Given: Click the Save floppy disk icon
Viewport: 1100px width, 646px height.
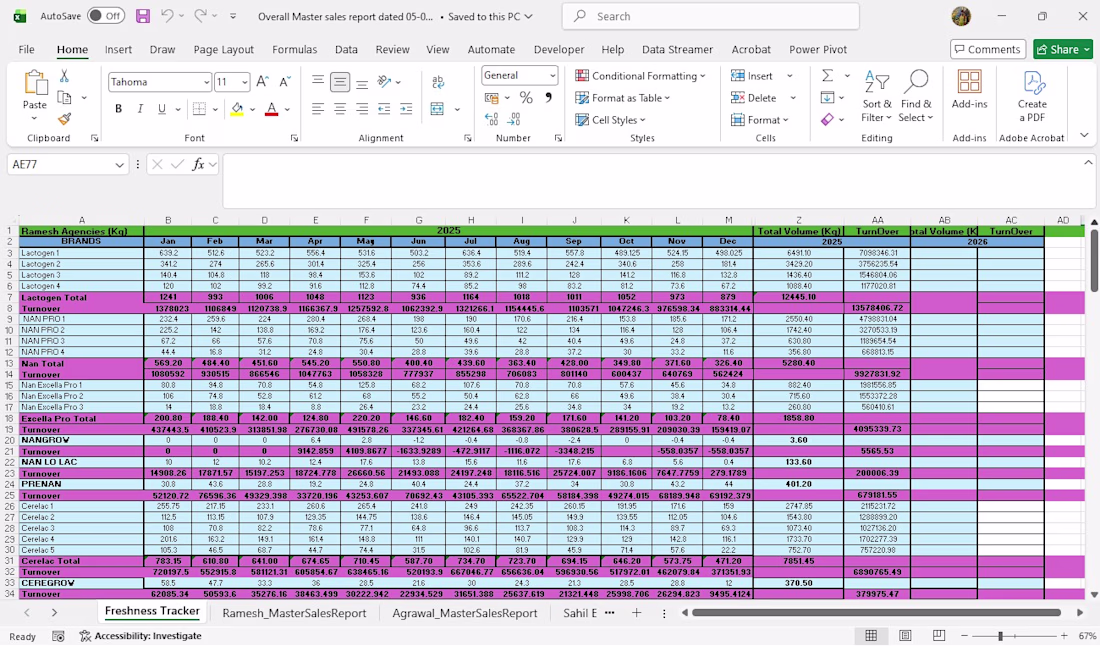Looking at the screenshot, I should coord(142,16).
